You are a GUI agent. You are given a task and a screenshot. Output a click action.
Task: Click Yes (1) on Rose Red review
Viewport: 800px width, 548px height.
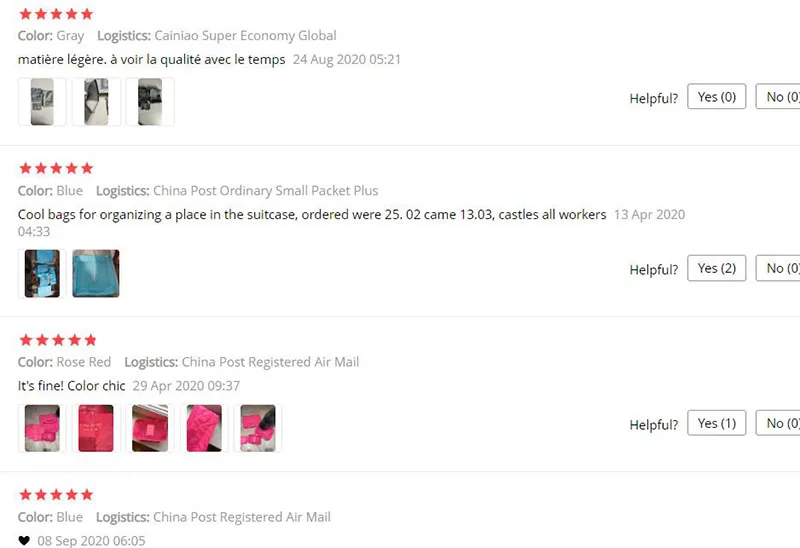point(716,423)
